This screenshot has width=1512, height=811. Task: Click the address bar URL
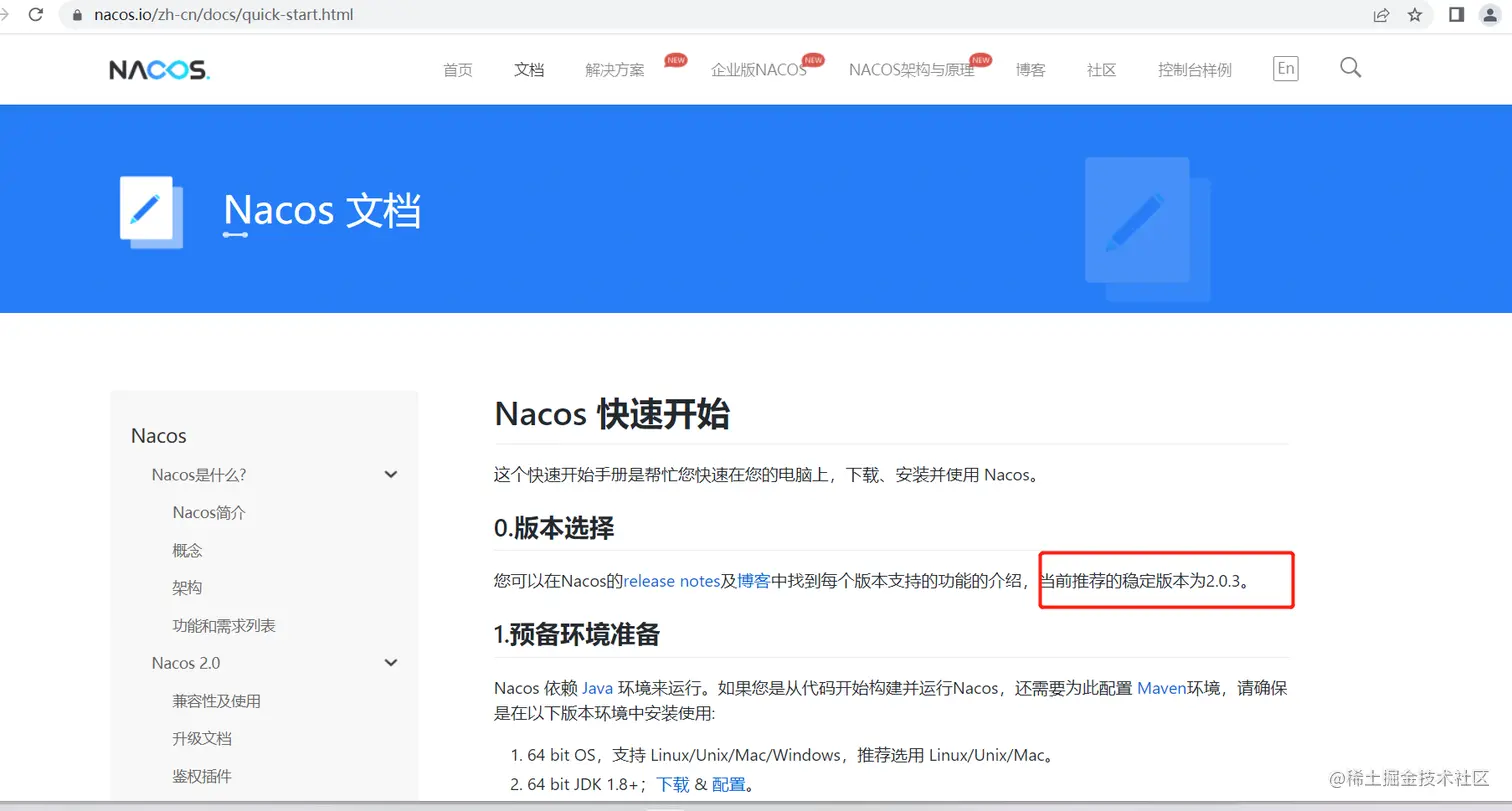click(x=223, y=15)
